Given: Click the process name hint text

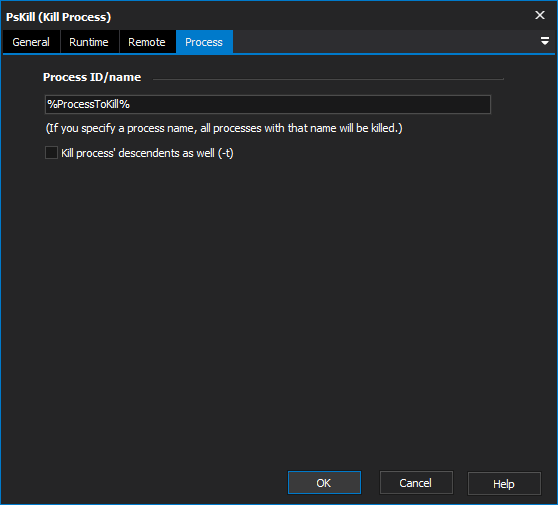Looking at the screenshot, I should coord(224,128).
